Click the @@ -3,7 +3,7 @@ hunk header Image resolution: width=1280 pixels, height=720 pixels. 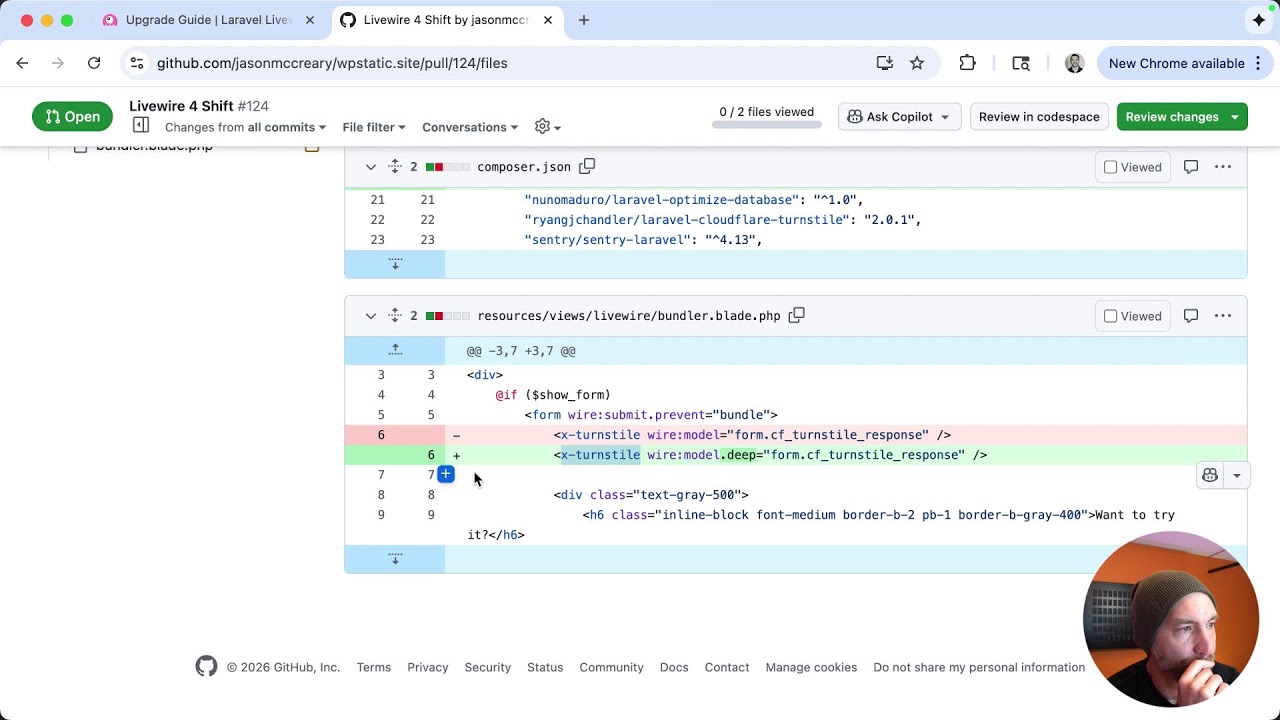[521, 351]
